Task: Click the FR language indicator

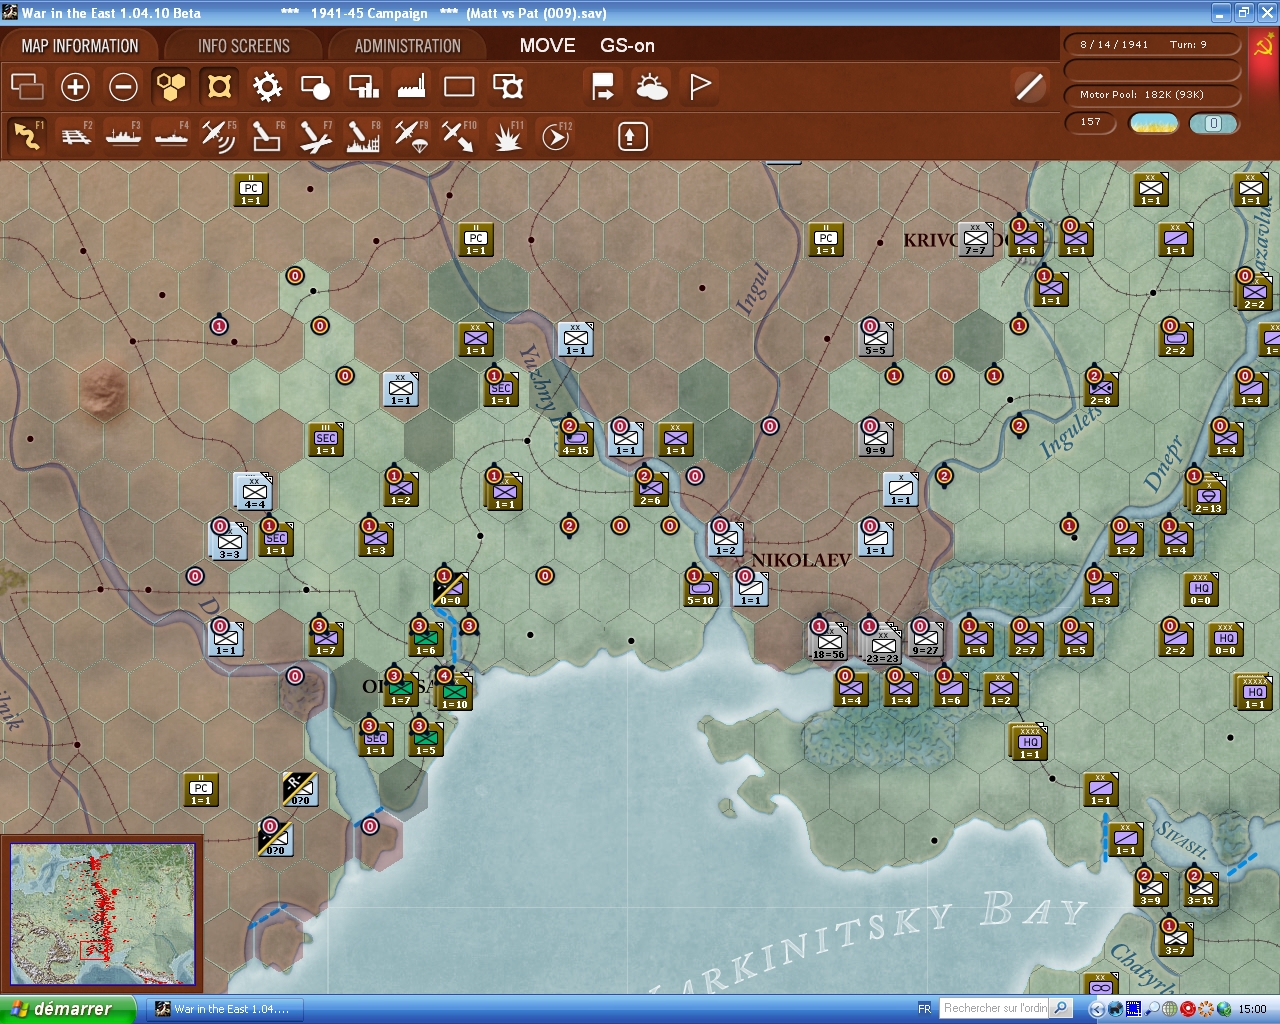Action: coord(924,1009)
